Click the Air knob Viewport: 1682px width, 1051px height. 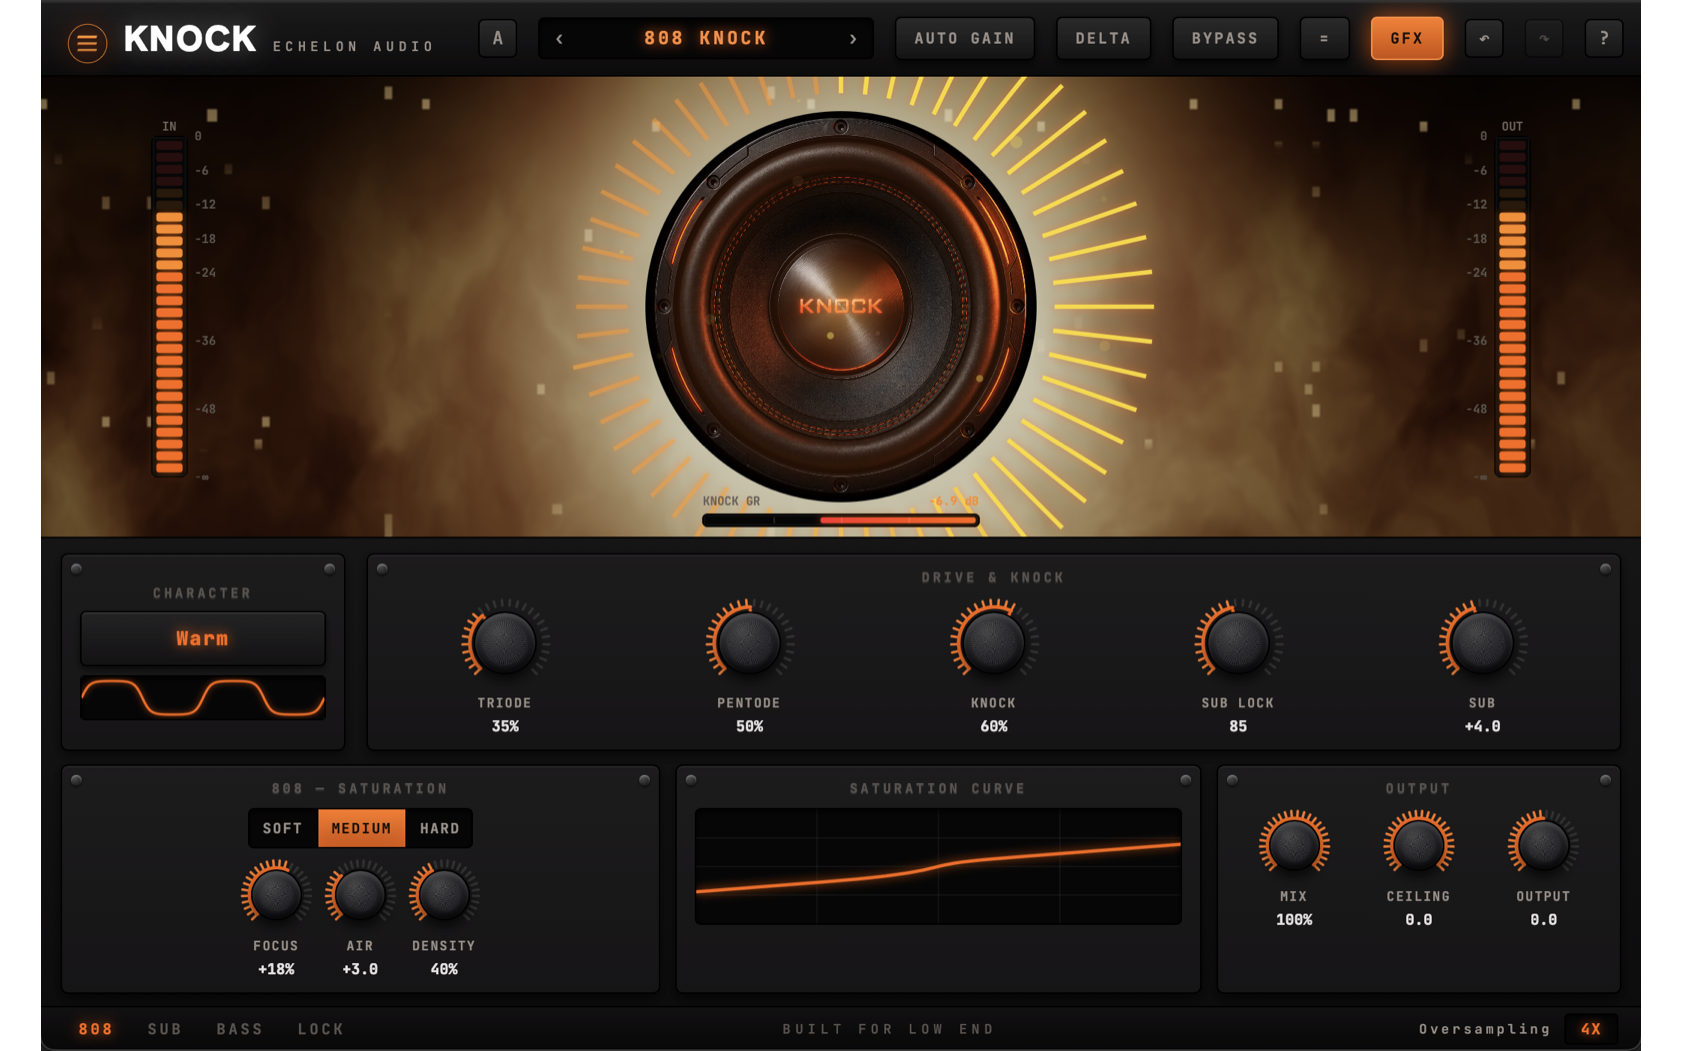click(x=360, y=894)
